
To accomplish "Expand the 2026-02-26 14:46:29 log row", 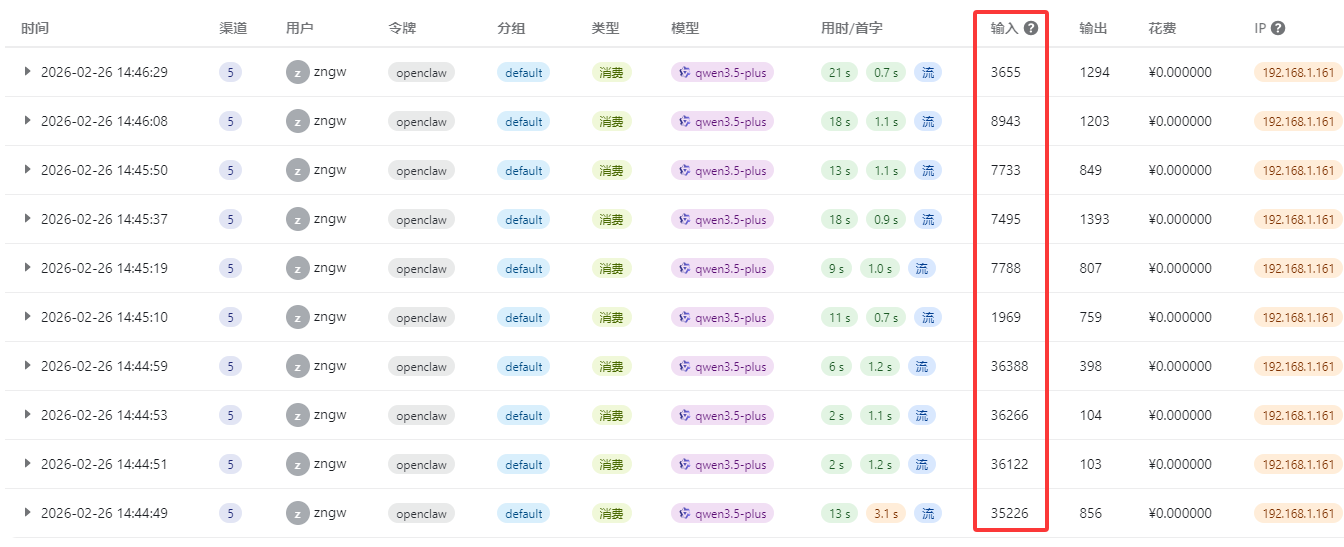I will 28,72.
